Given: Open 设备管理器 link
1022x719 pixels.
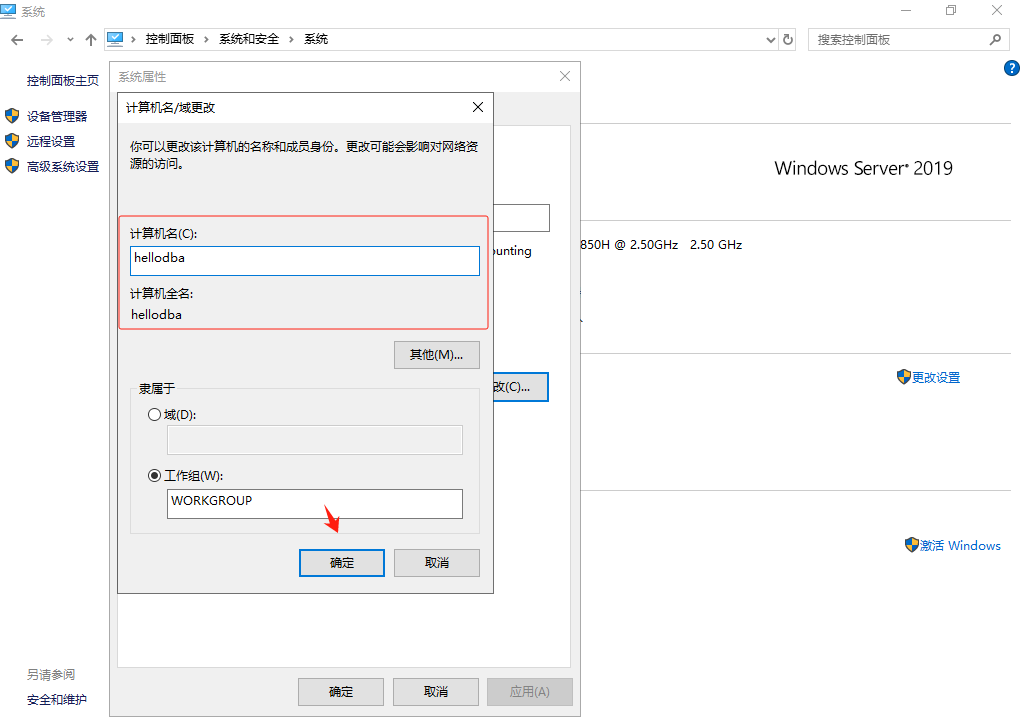Looking at the screenshot, I should [57, 117].
